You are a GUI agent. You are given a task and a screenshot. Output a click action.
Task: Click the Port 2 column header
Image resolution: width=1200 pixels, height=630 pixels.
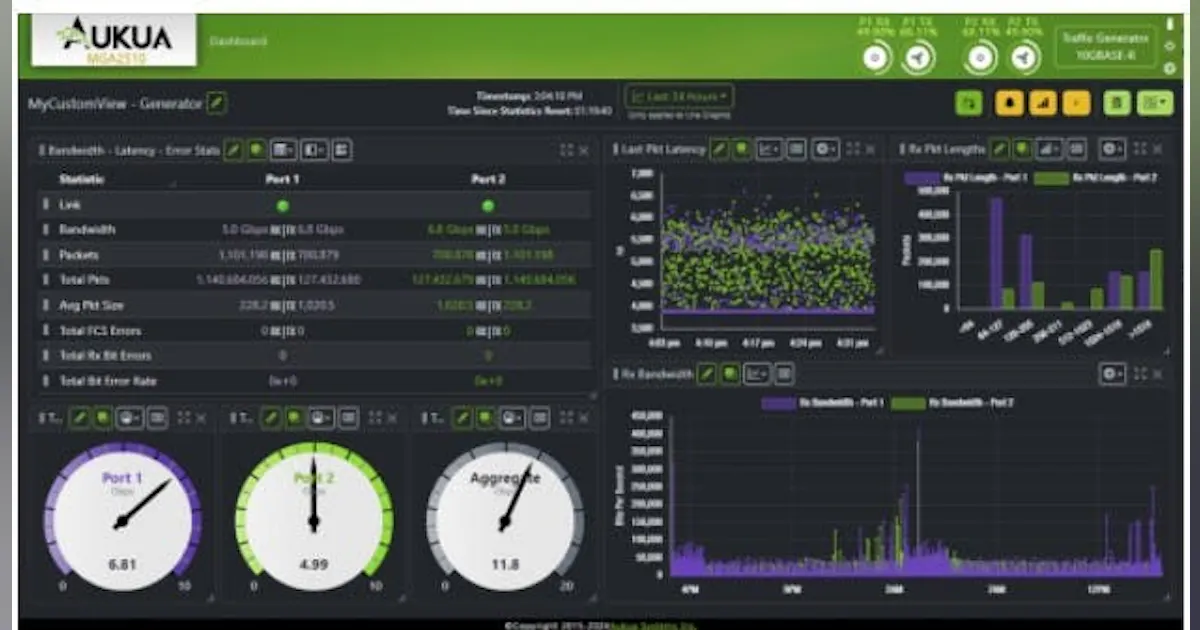[488, 180]
